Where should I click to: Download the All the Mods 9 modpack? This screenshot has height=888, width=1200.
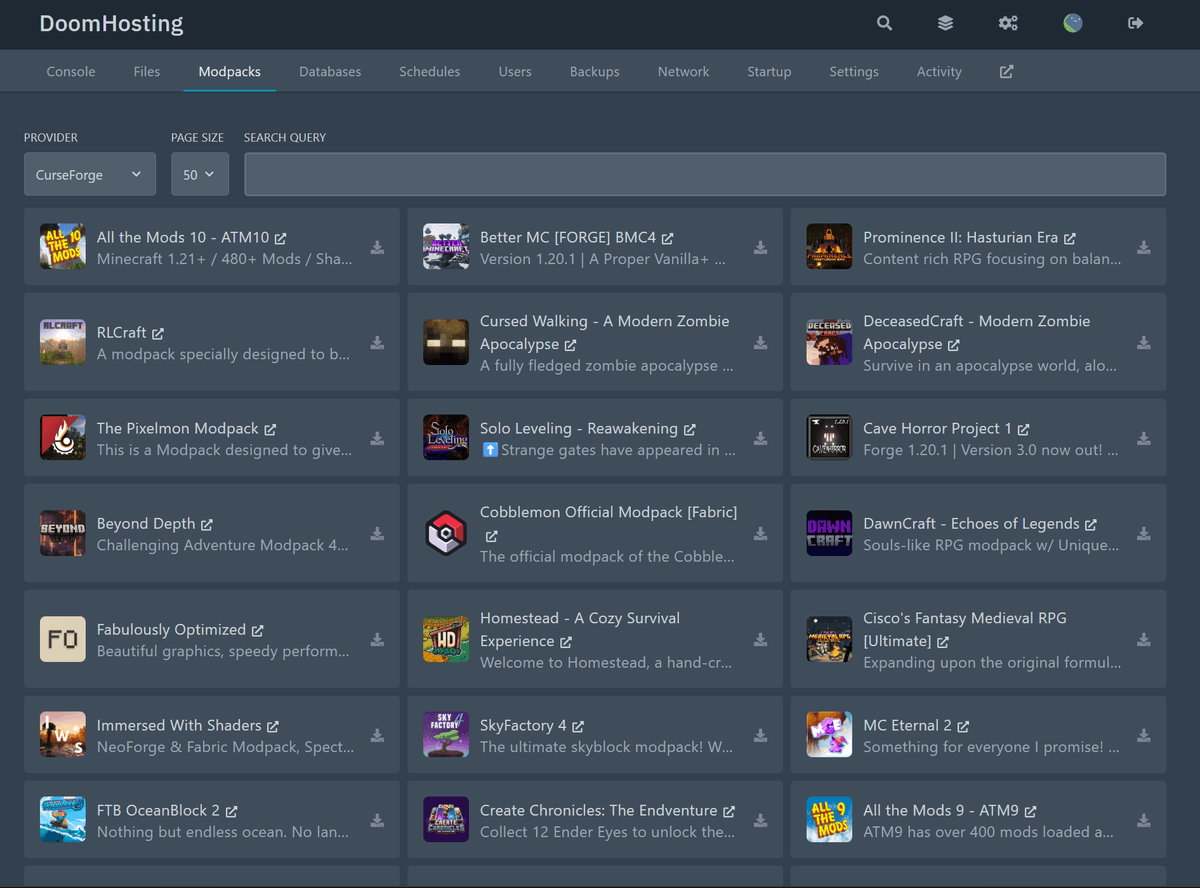tap(1143, 820)
